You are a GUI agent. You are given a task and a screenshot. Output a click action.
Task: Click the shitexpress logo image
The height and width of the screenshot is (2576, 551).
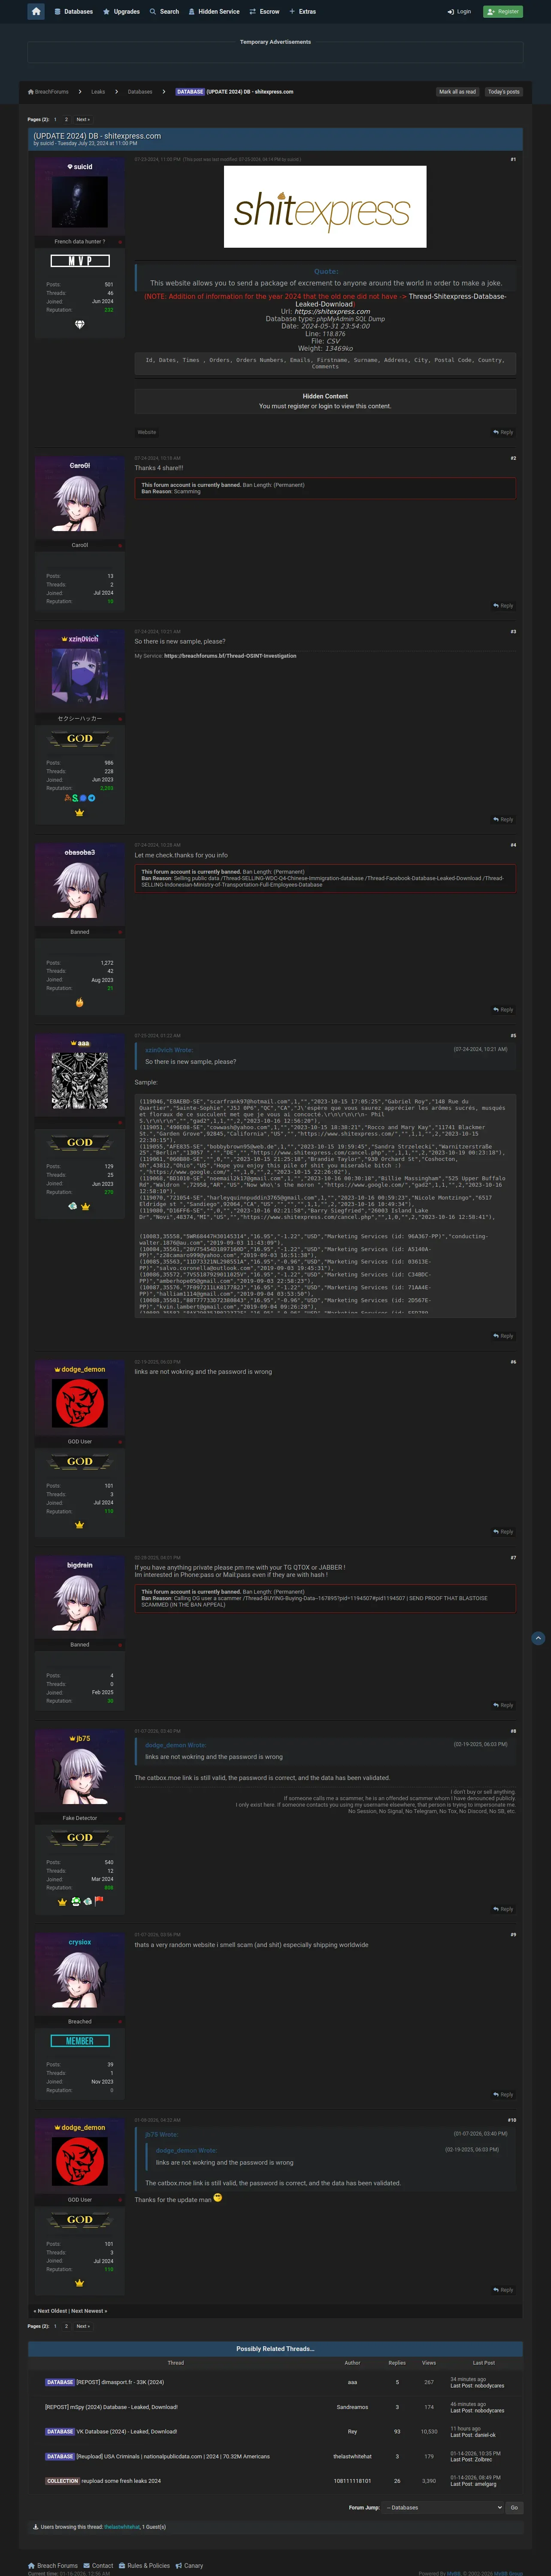coord(325,207)
